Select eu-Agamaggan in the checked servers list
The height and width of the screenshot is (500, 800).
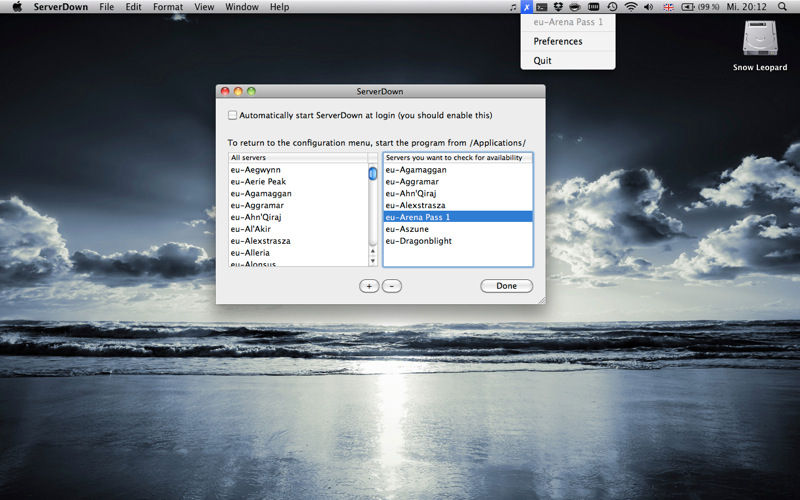458,169
